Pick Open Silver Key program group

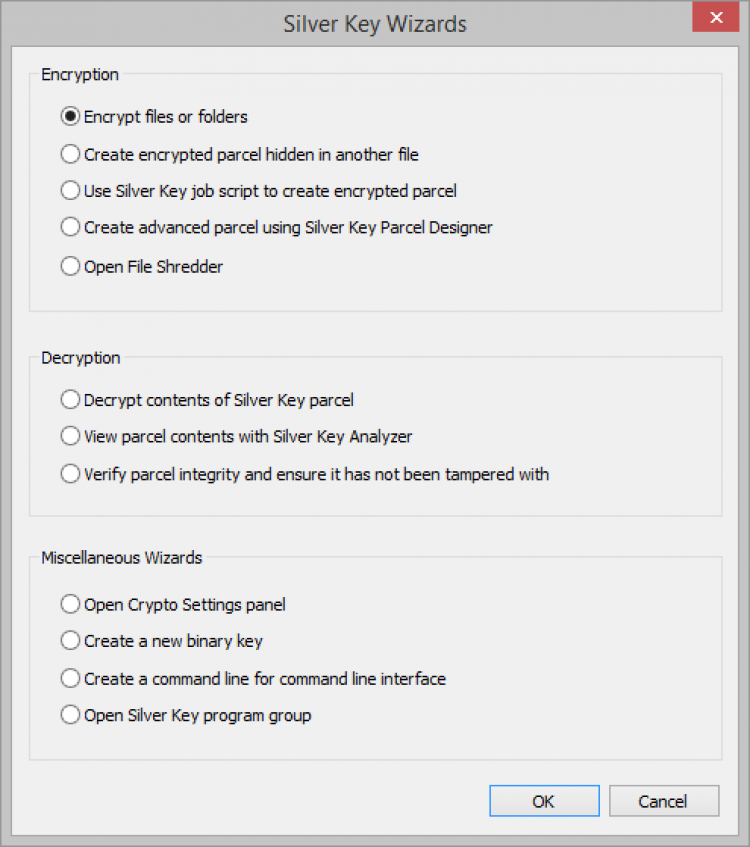coord(70,715)
